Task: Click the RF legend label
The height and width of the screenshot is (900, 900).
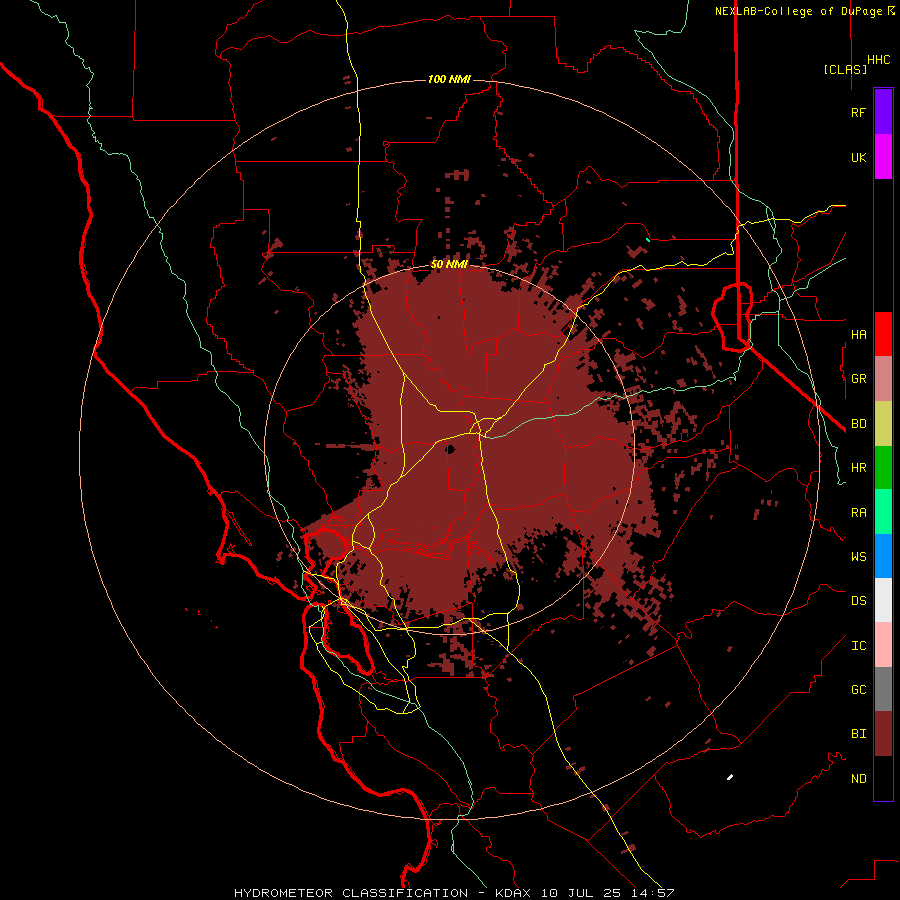Action: pos(858,112)
